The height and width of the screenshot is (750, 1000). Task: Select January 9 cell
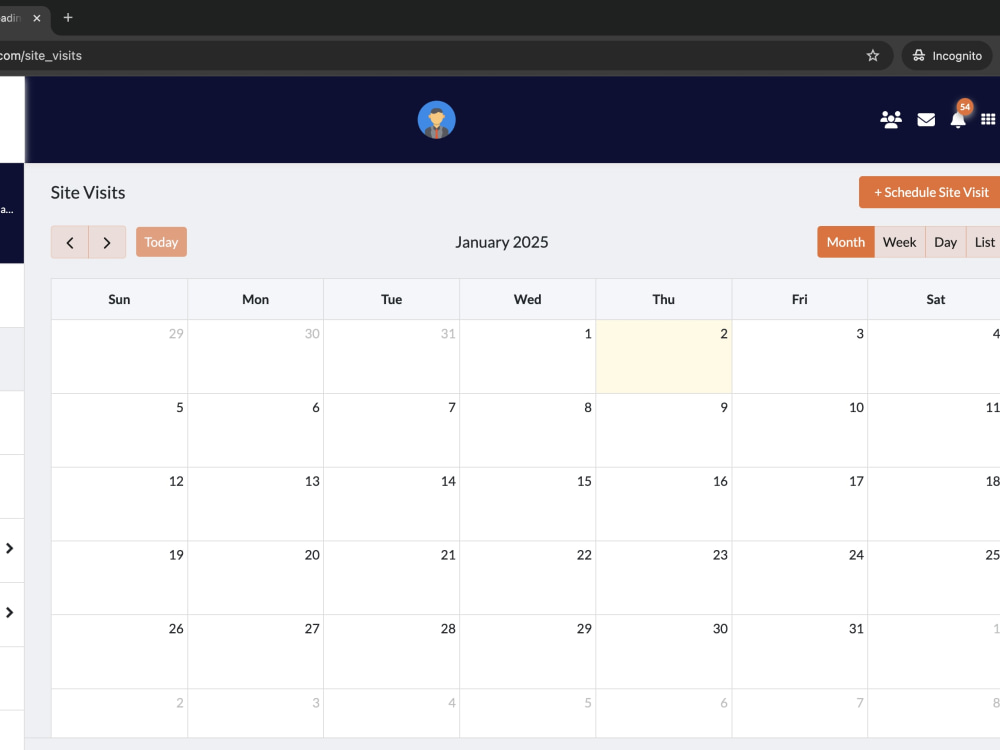point(663,430)
